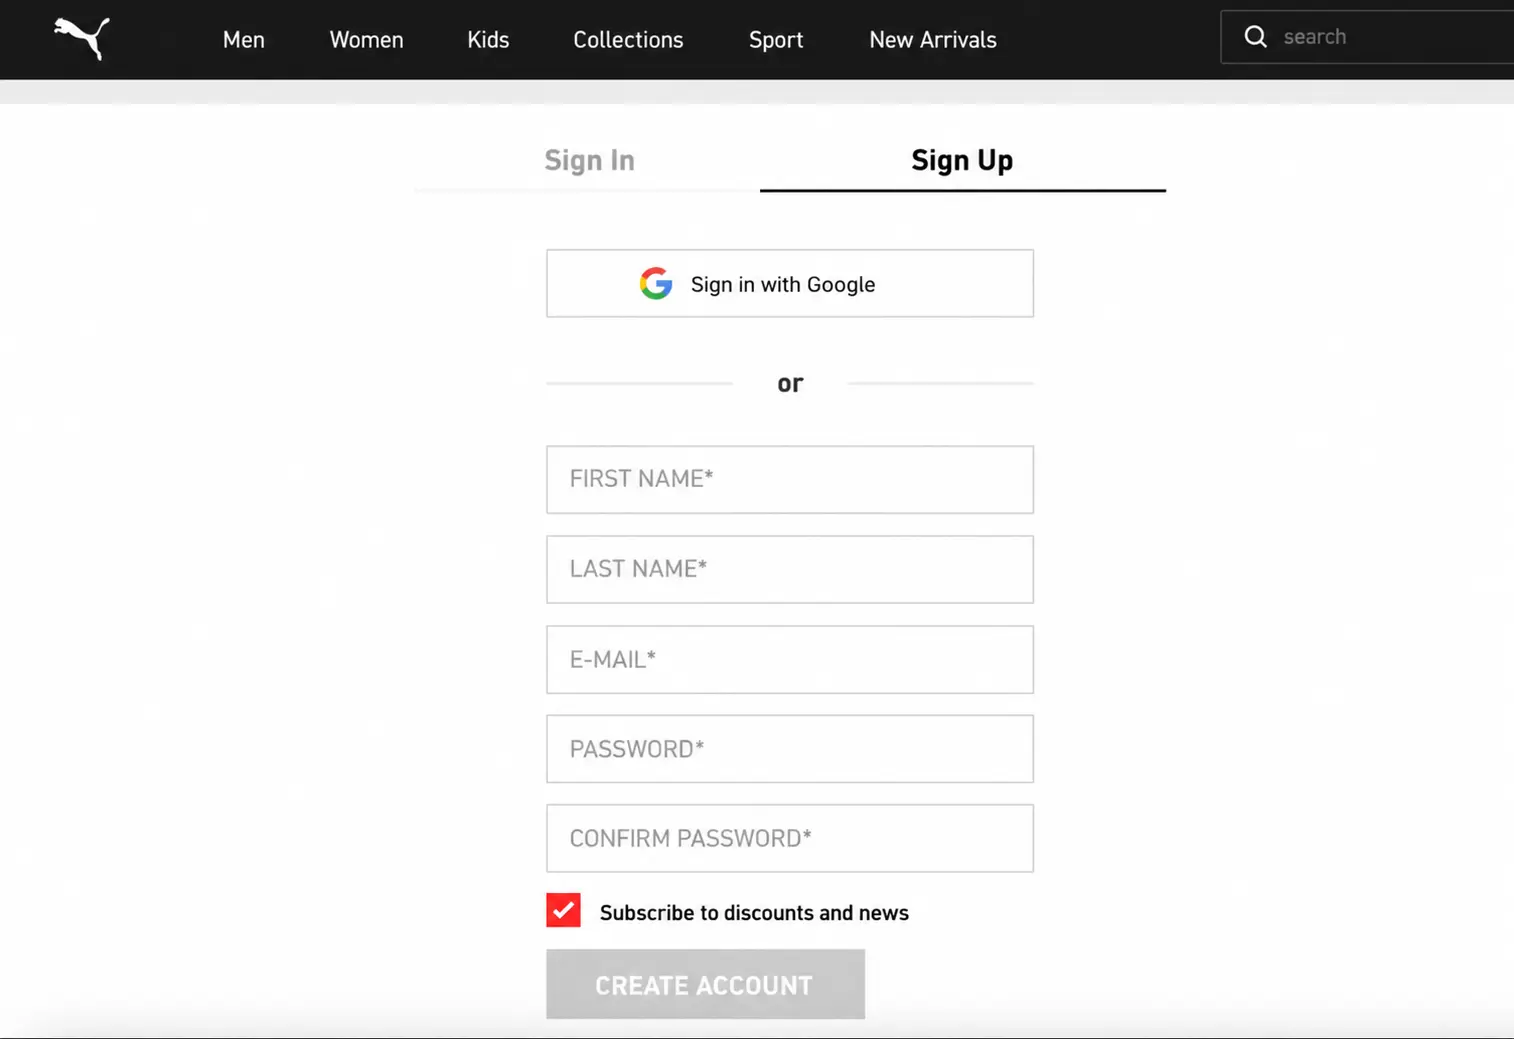The image size is (1514, 1039).
Task: Open the Kids menu
Action: tap(488, 40)
